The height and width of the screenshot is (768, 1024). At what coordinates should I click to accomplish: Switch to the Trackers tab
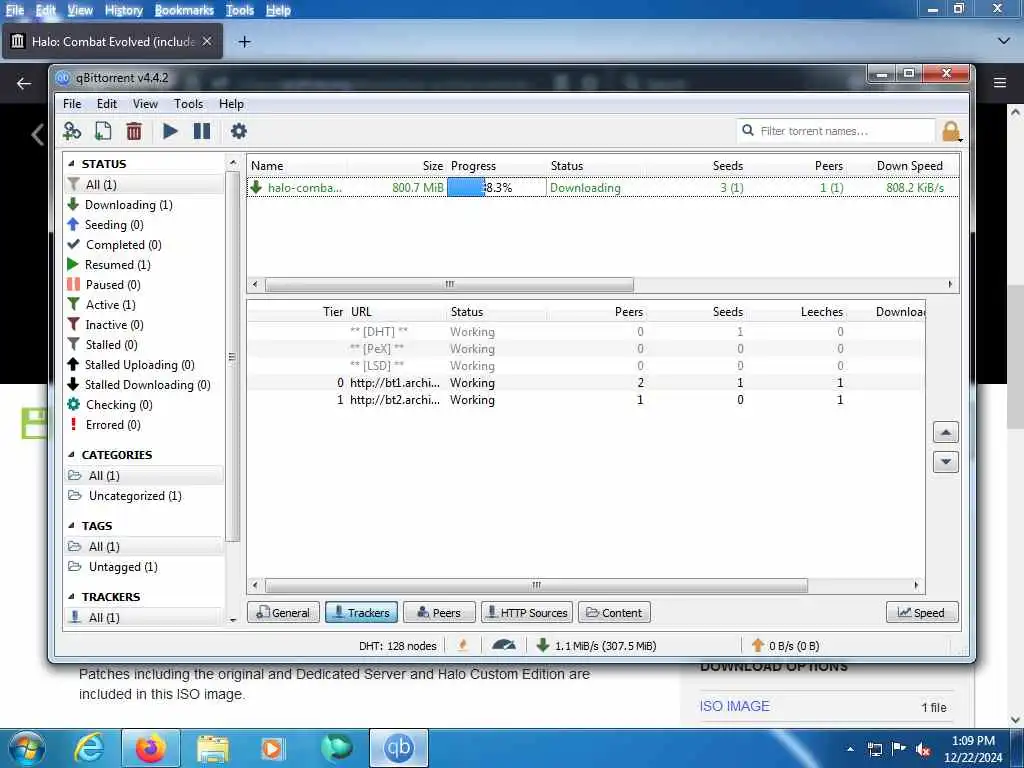tap(361, 613)
